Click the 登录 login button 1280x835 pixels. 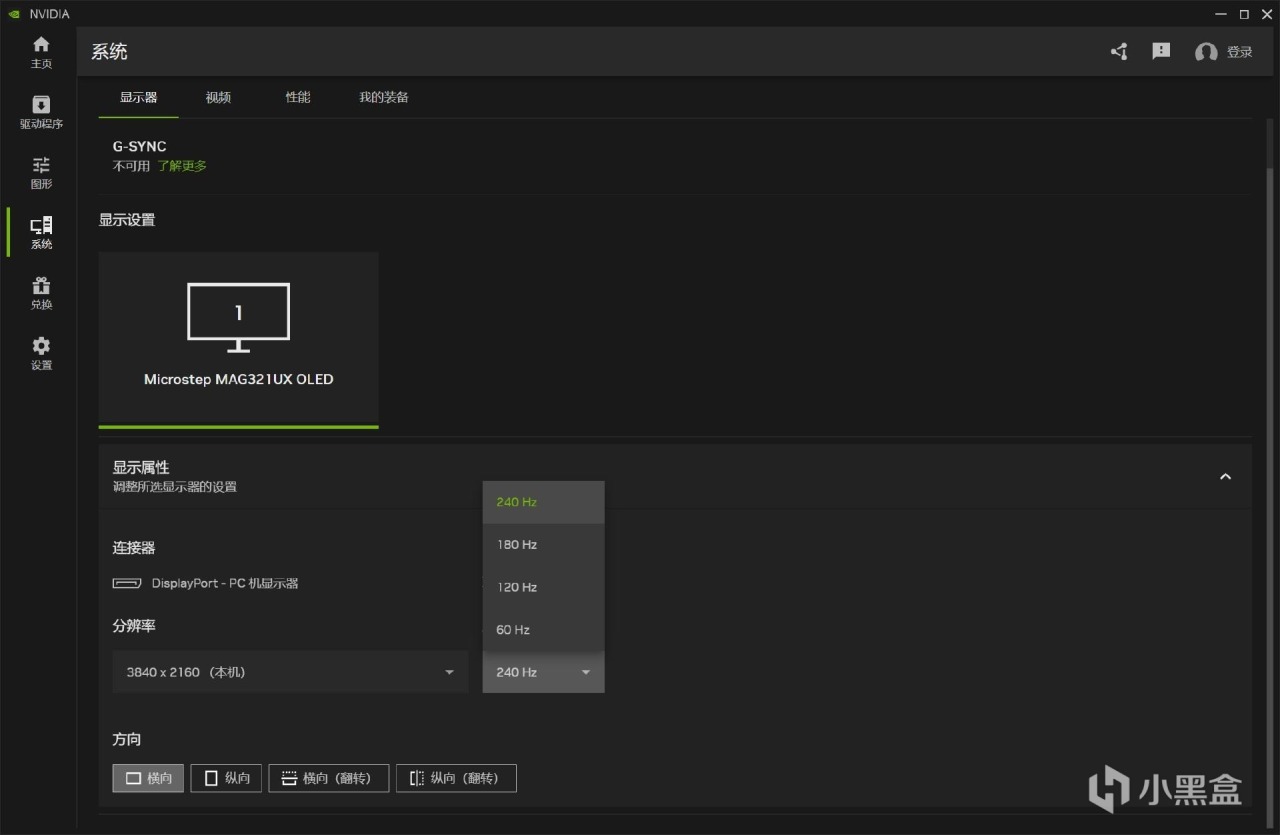click(1240, 52)
